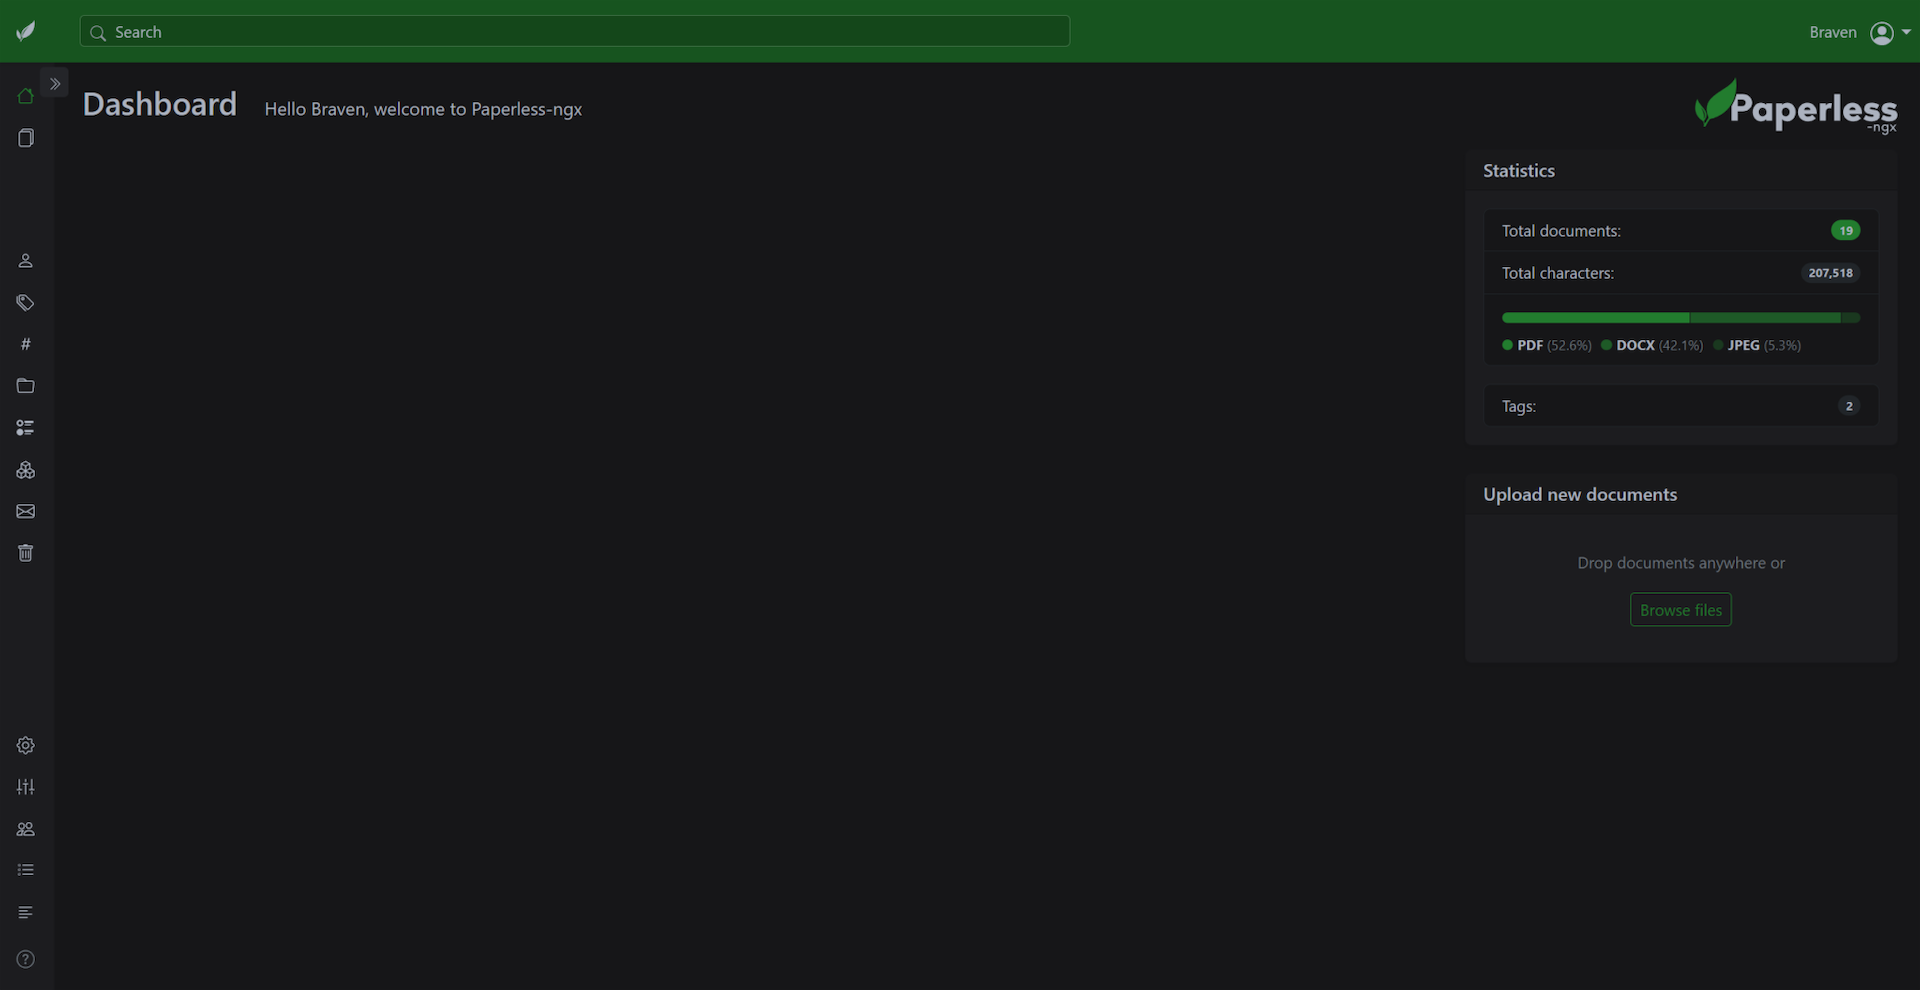The image size is (1920, 990).
Task: Expand the collapsed sidebar with chevron
Action: pos(55,84)
